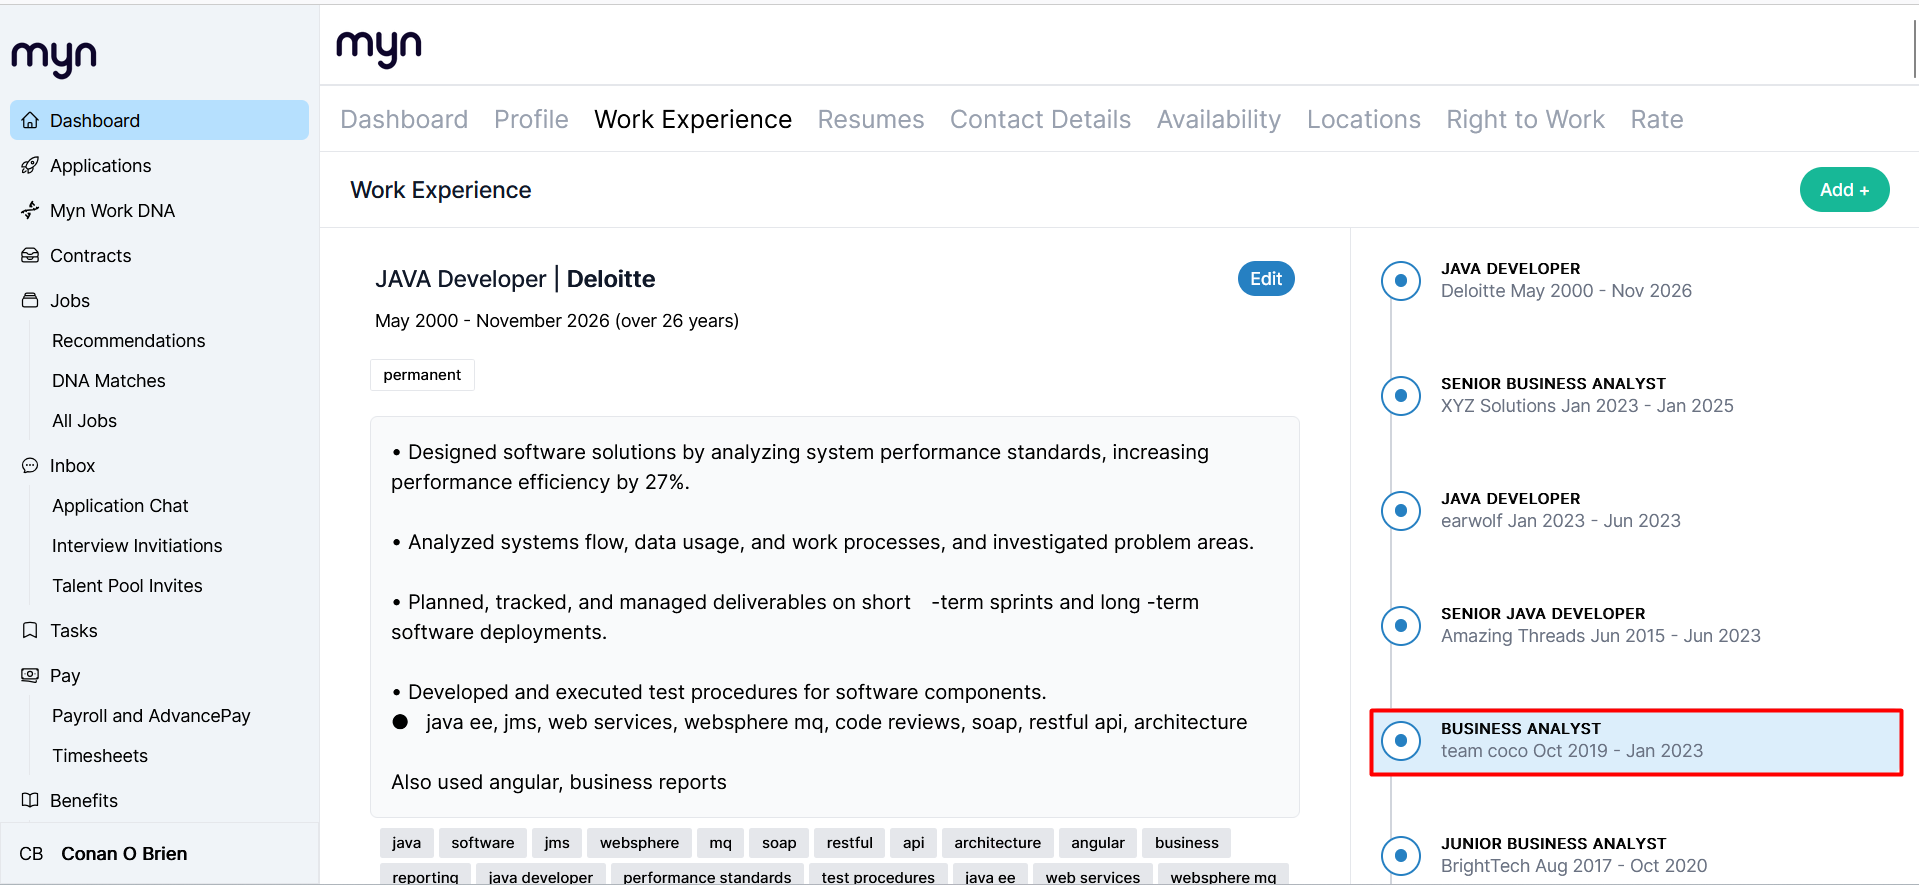
Task: Click the Tasks bookmark icon
Action: pos(30,630)
